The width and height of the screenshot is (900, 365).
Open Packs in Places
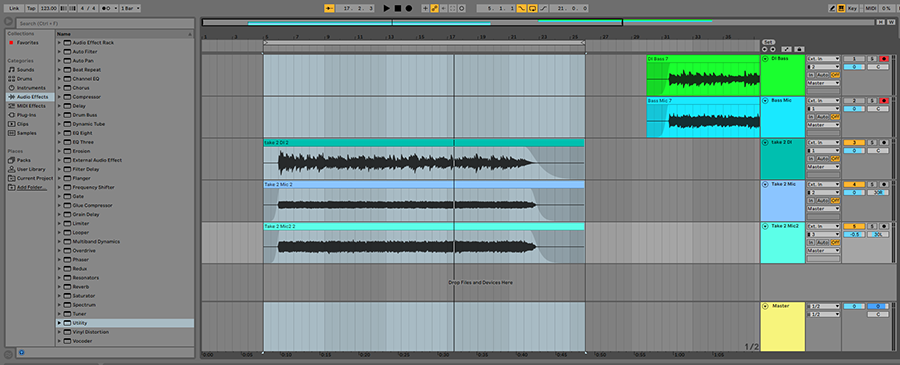pyautogui.click(x=24, y=160)
